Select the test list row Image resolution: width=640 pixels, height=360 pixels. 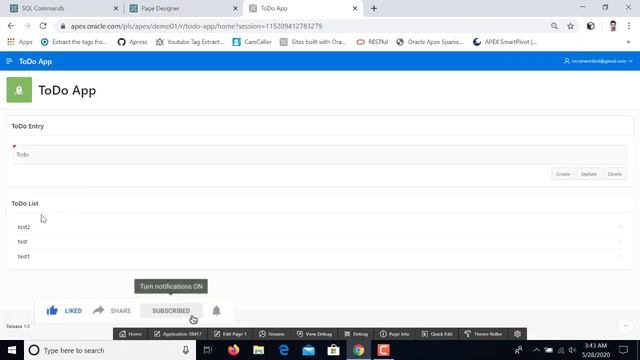click(x=319, y=242)
